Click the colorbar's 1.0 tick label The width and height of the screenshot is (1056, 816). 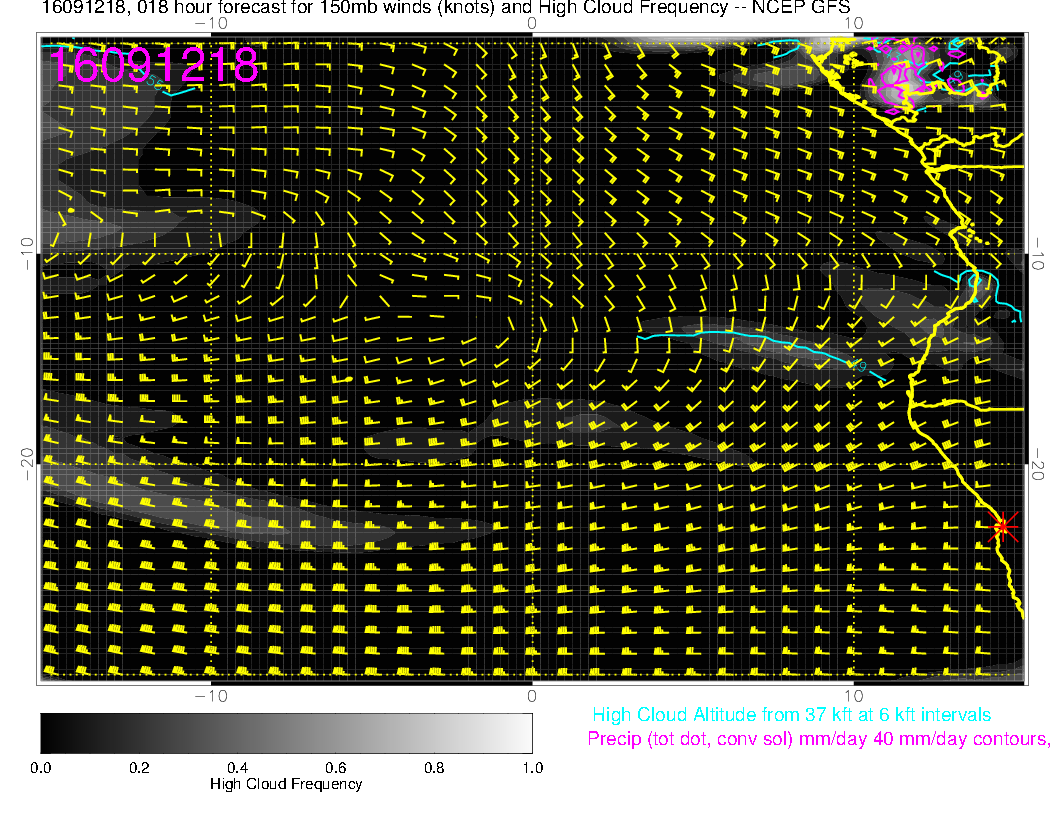coord(531,768)
